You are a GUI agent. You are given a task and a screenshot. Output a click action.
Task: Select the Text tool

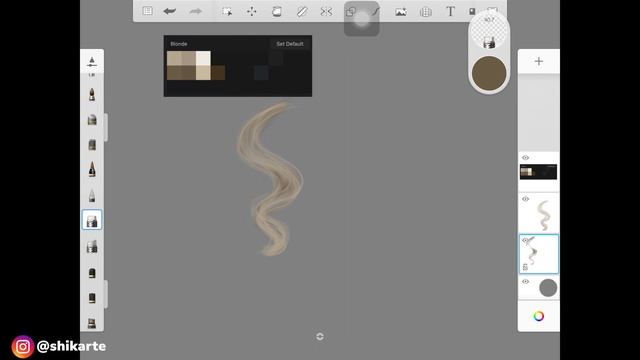(450, 11)
